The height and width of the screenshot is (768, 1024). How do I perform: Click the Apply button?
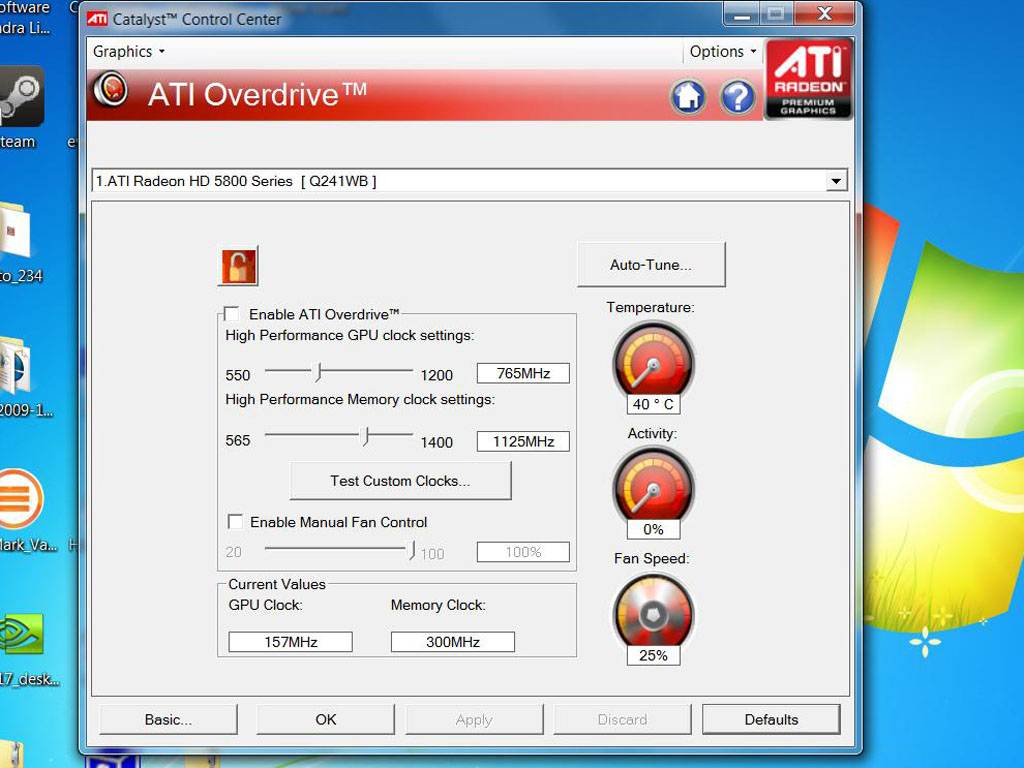point(474,719)
